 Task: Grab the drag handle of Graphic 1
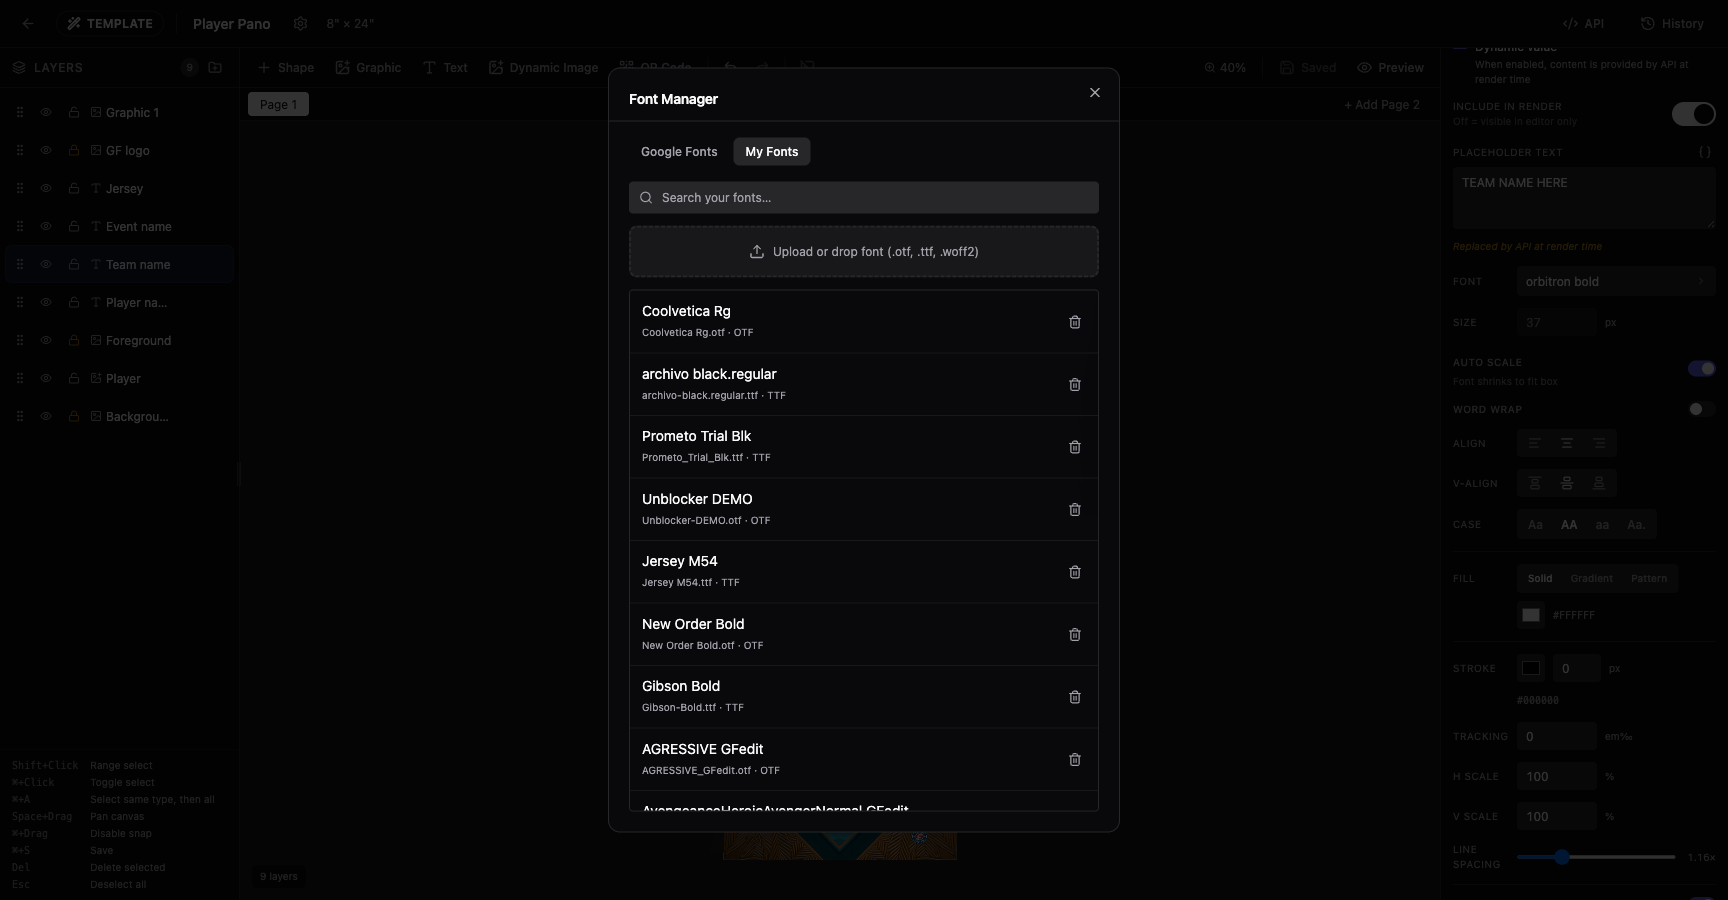pos(19,113)
